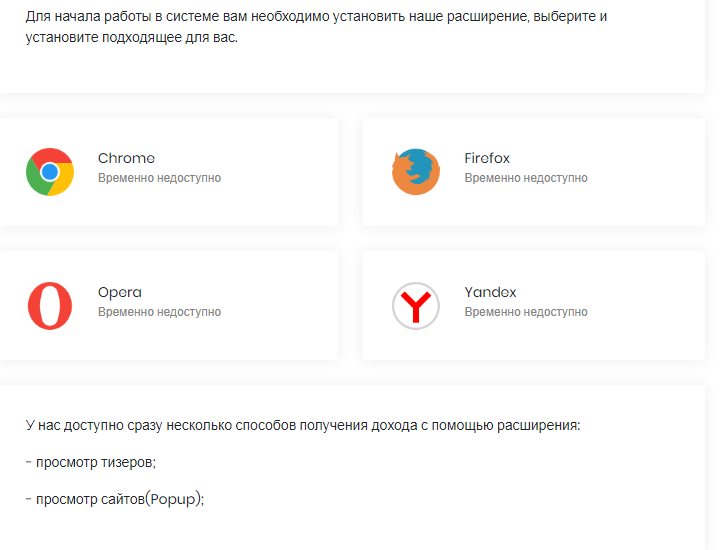Viewport: 726px width, 550px height.
Task: Open the Firefox extension title link
Action: click(x=487, y=158)
